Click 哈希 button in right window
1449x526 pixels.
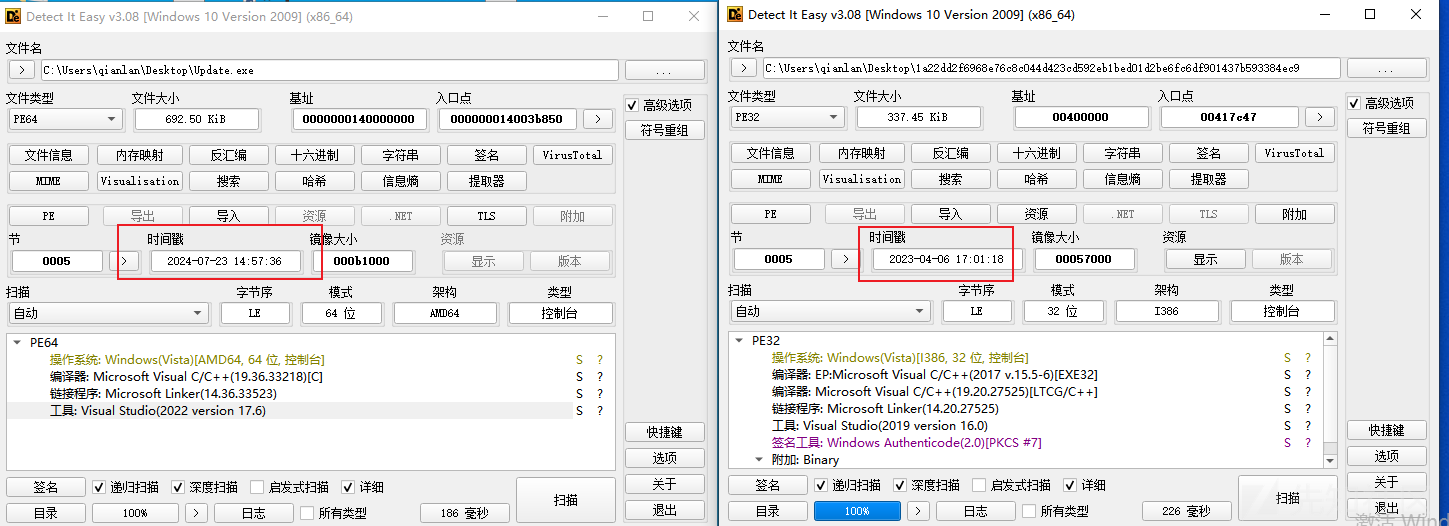[x=1037, y=179]
